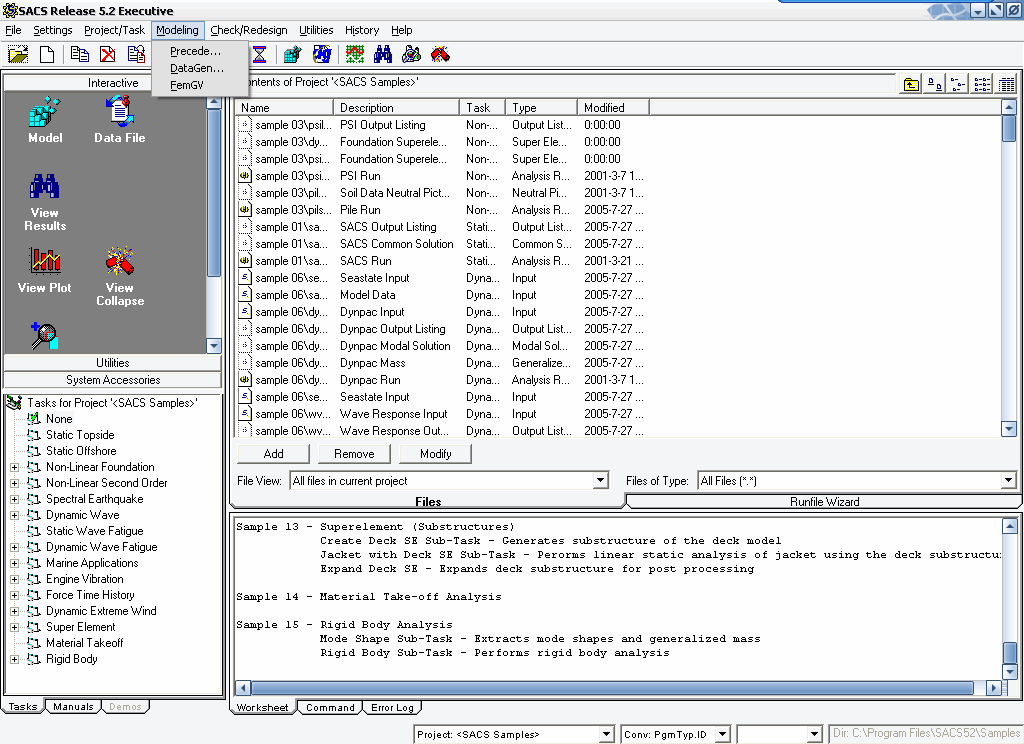Launch the View Collapse dynamite icon
1024x744 pixels.
tap(120, 276)
